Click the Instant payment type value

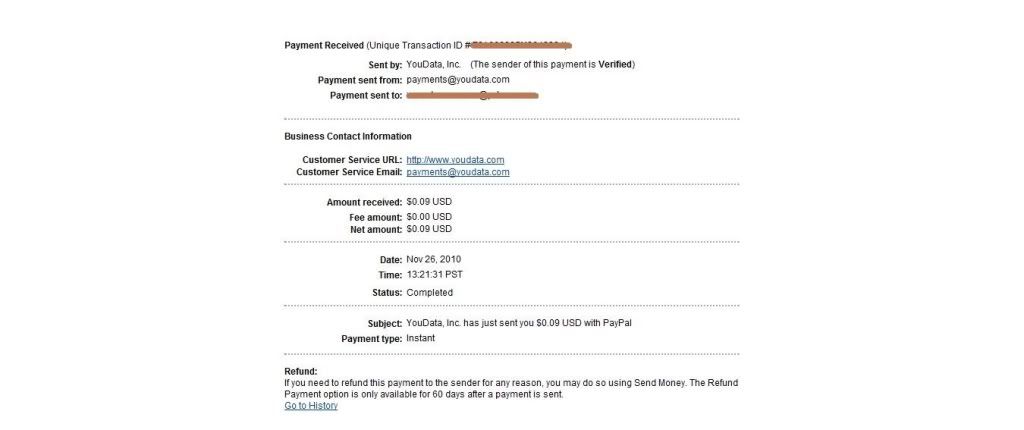click(x=421, y=339)
